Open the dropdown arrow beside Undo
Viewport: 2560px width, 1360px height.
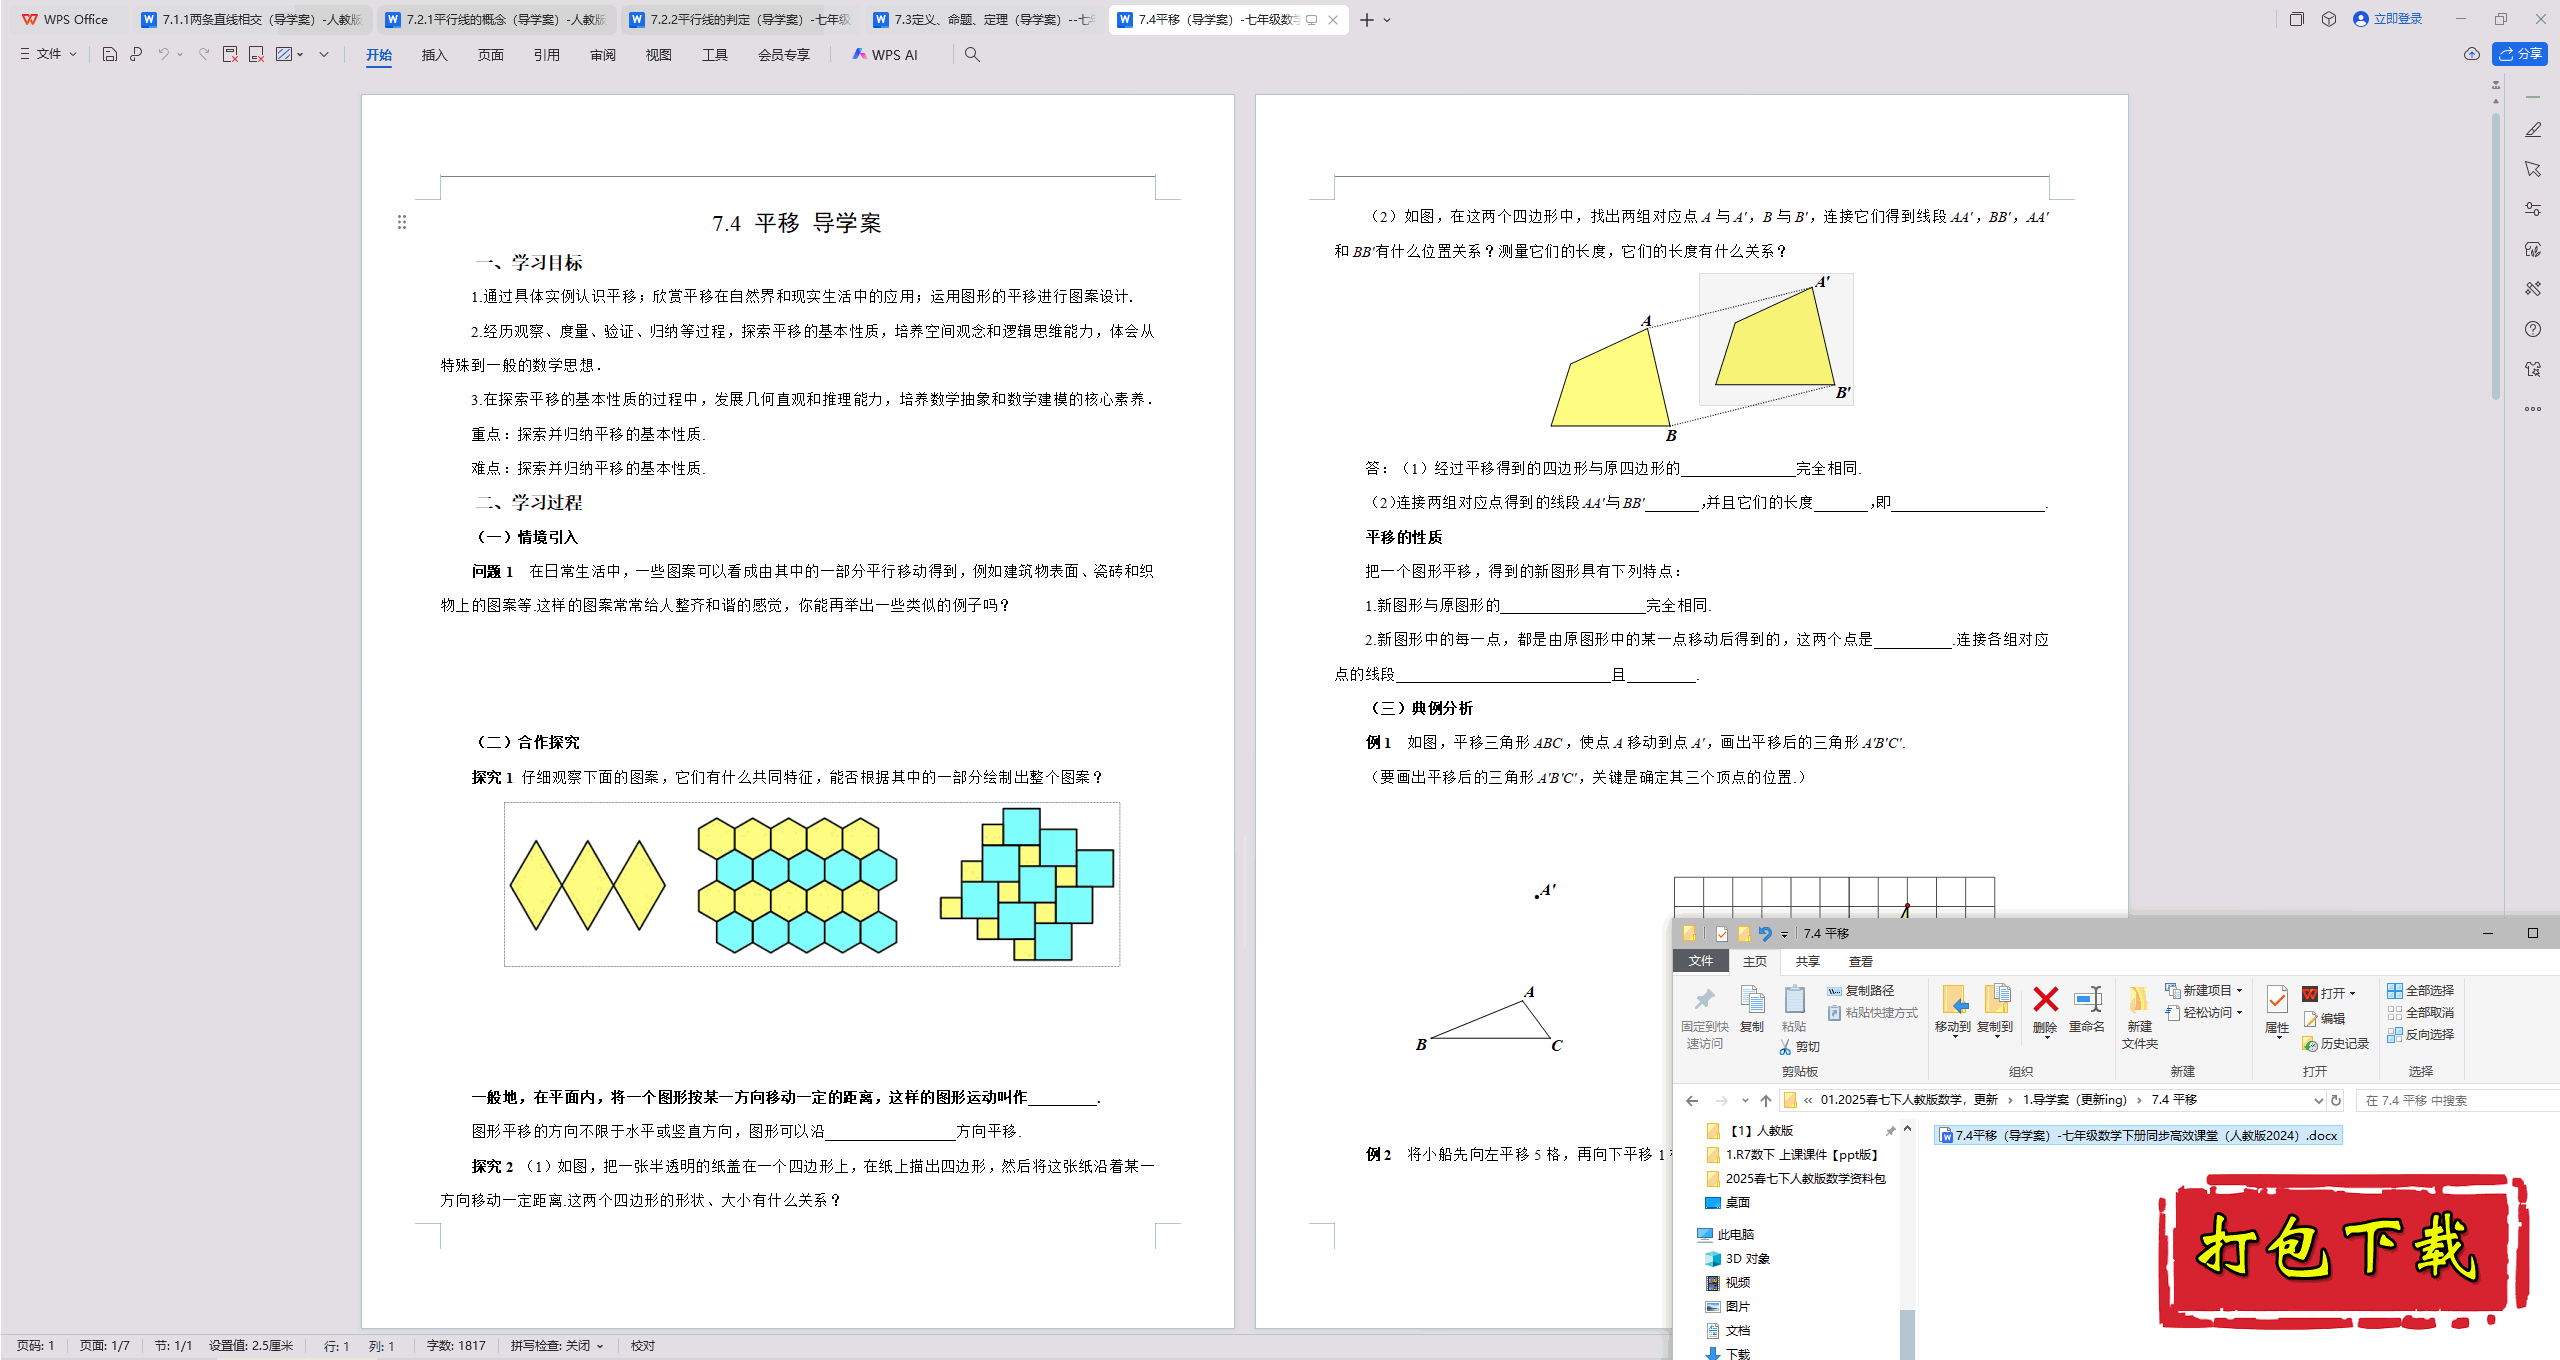click(180, 54)
